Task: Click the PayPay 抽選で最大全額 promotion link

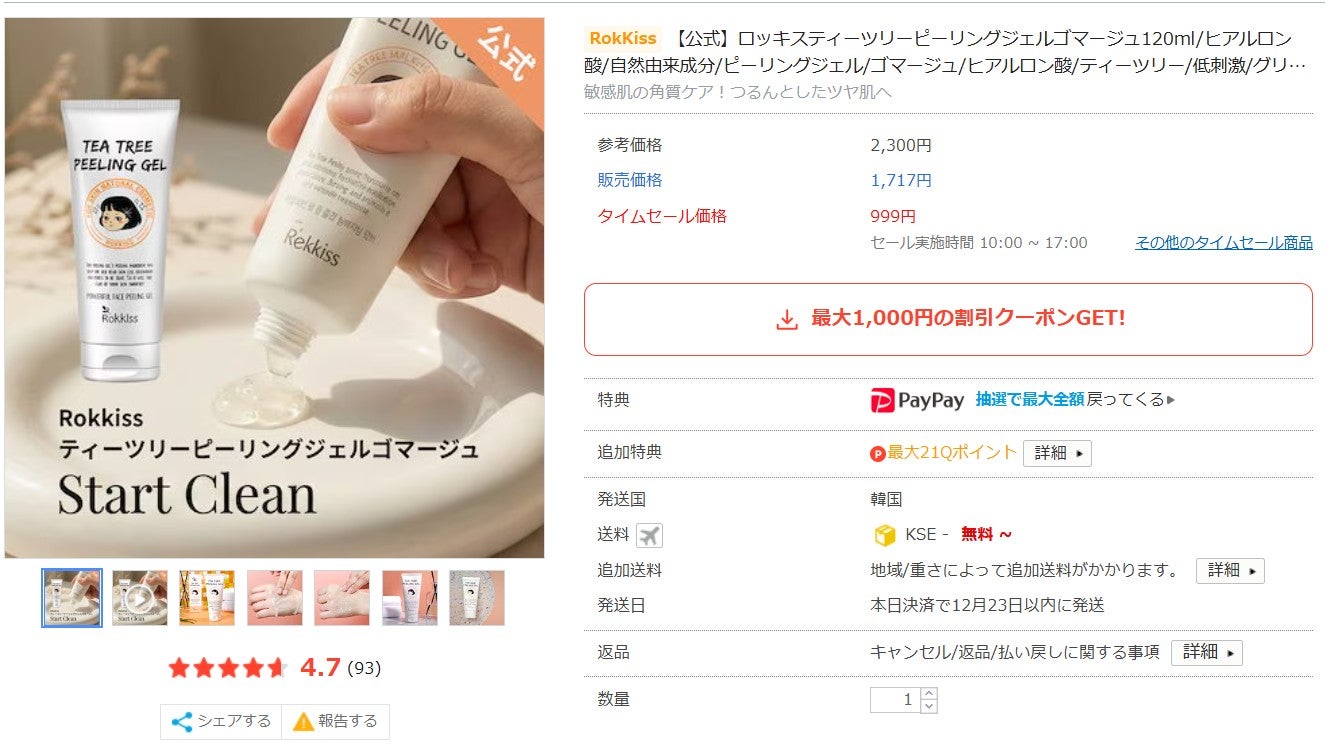Action: [x=1030, y=400]
